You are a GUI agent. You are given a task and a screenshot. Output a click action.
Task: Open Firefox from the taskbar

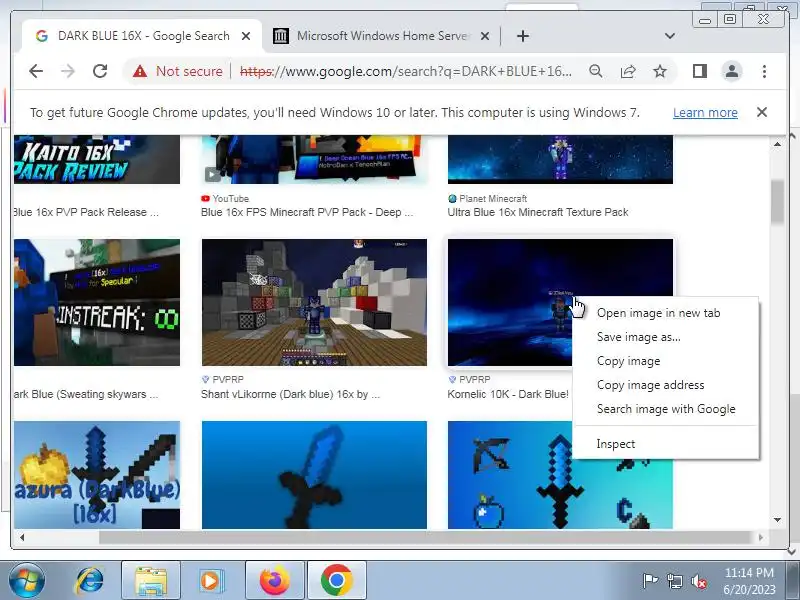[274, 581]
